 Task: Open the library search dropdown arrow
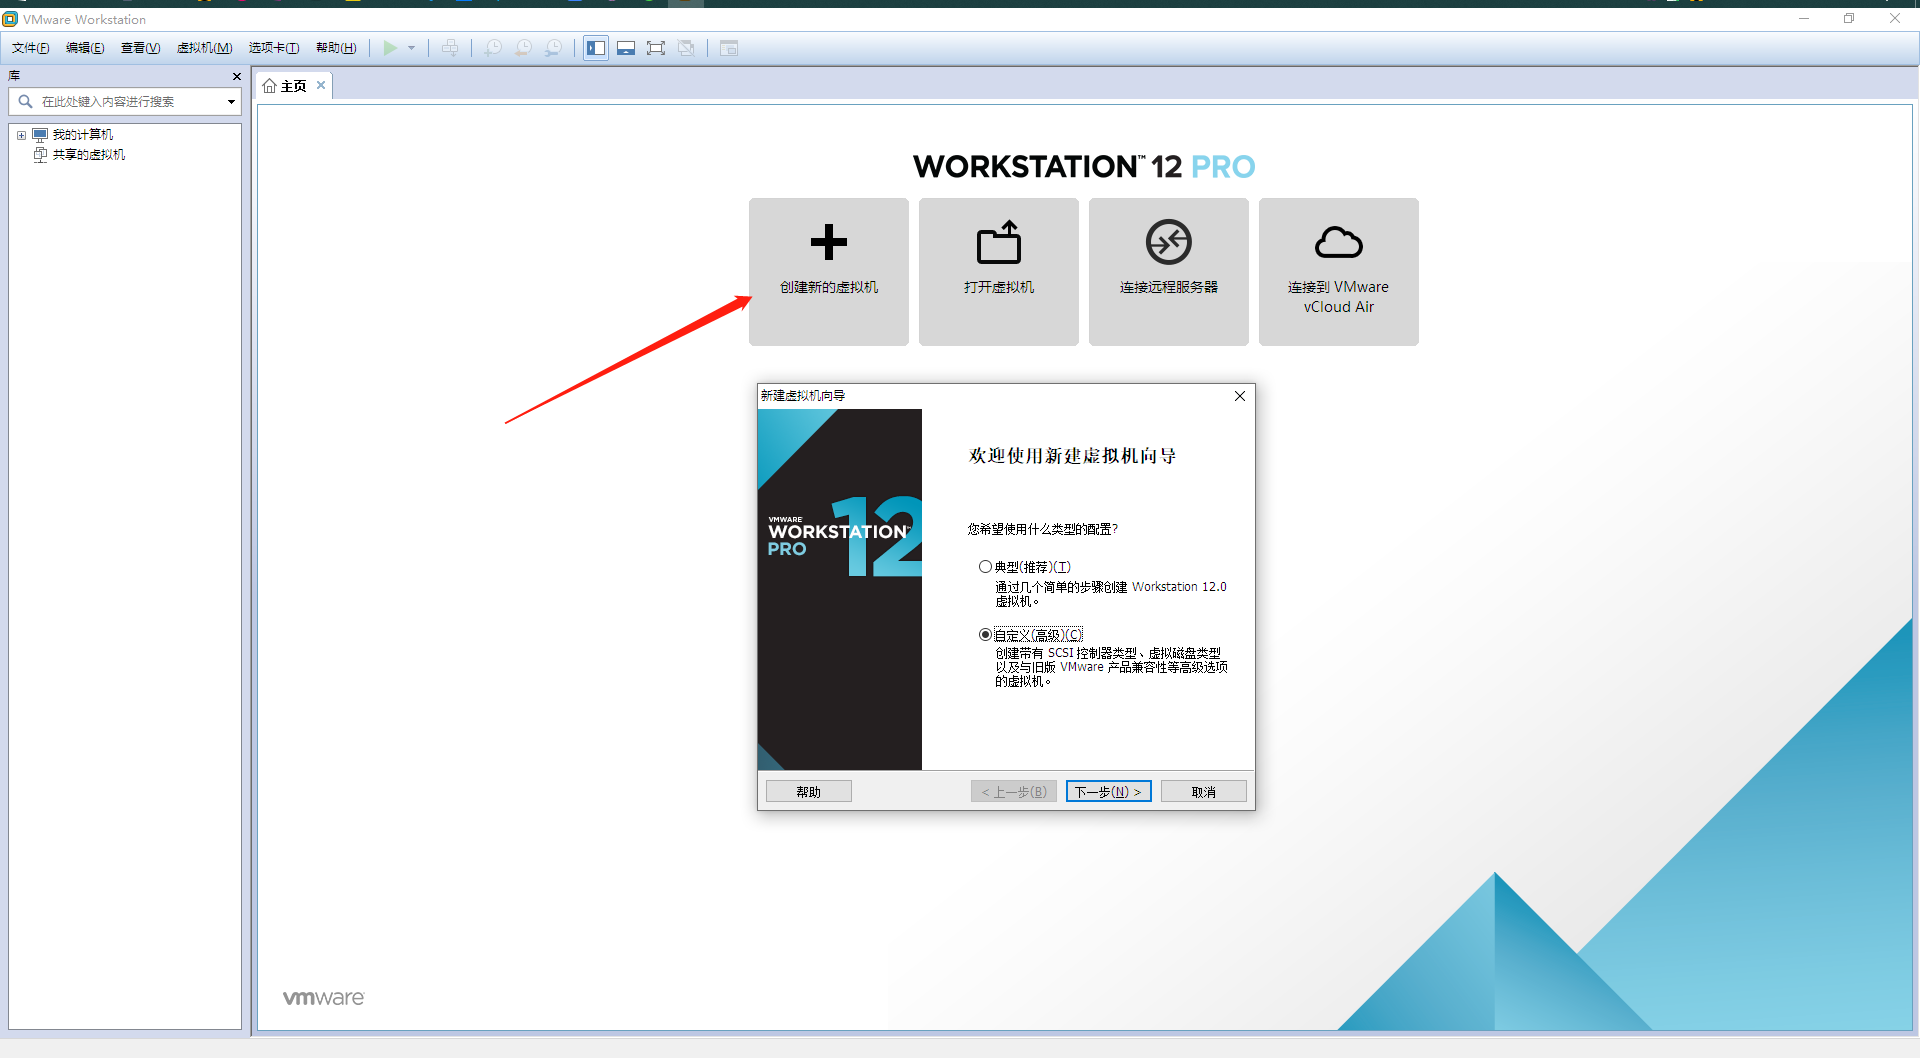click(231, 102)
